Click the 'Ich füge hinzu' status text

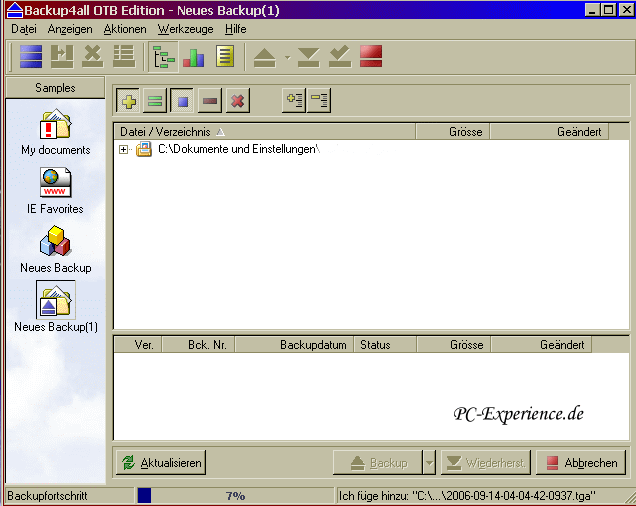pos(467,495)
